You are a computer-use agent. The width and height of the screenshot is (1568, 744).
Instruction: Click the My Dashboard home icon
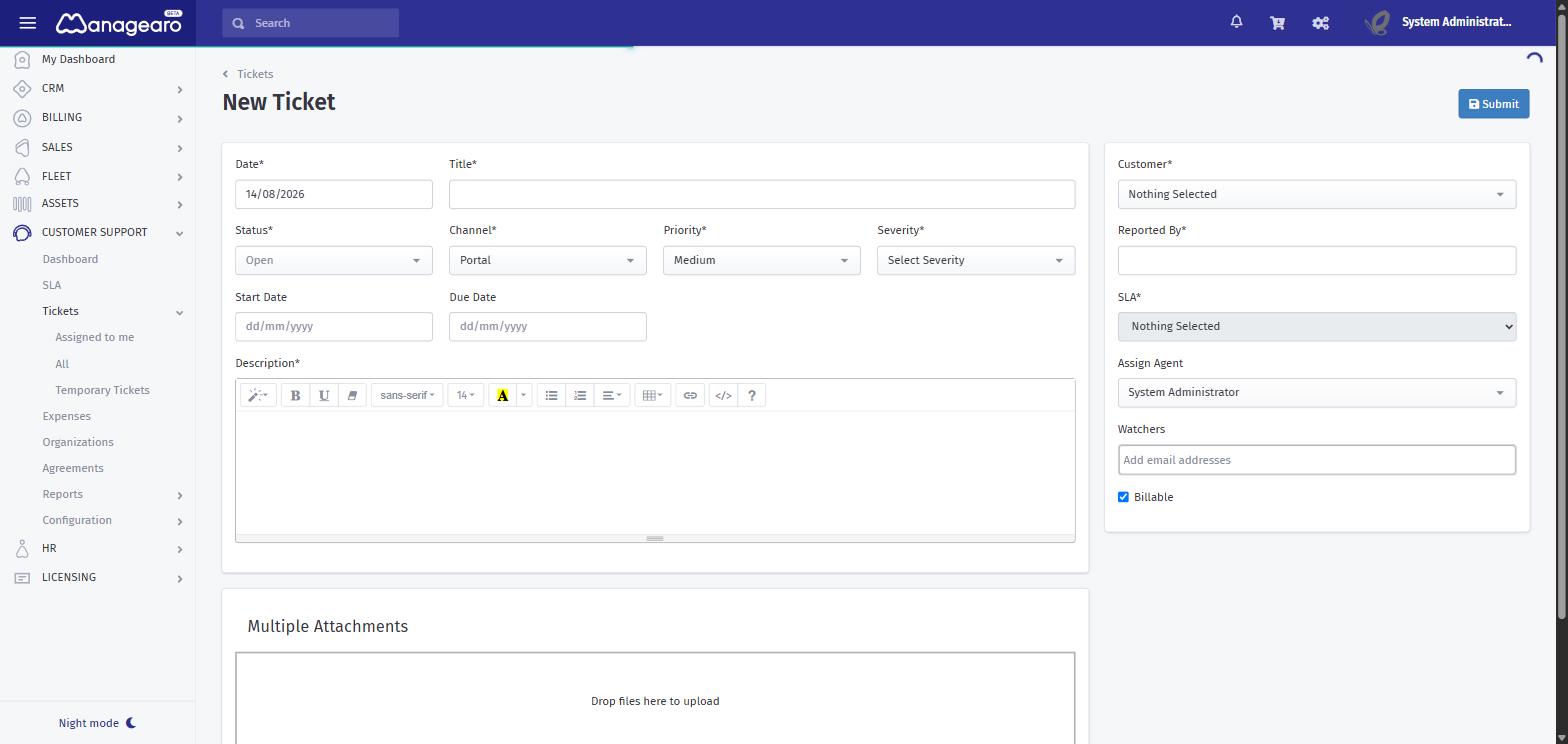(x=22, y=60)
